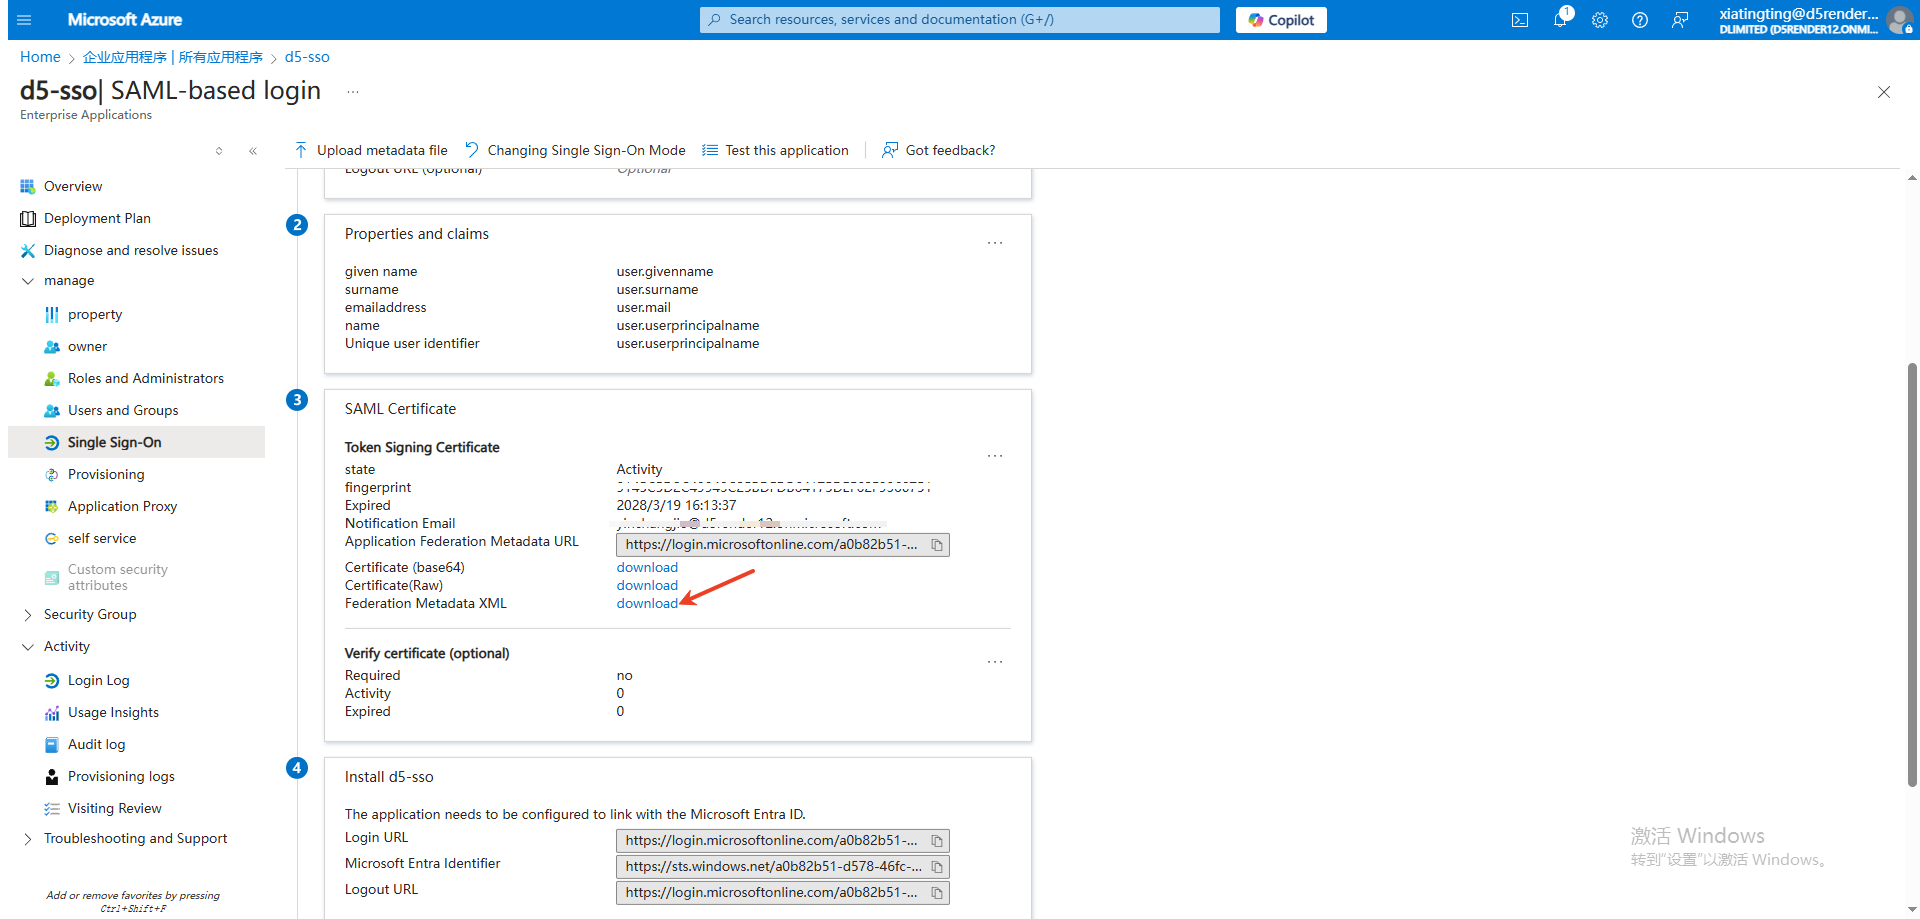Click Upload metadata file
1920x919 pixels.
coord(371,150)
